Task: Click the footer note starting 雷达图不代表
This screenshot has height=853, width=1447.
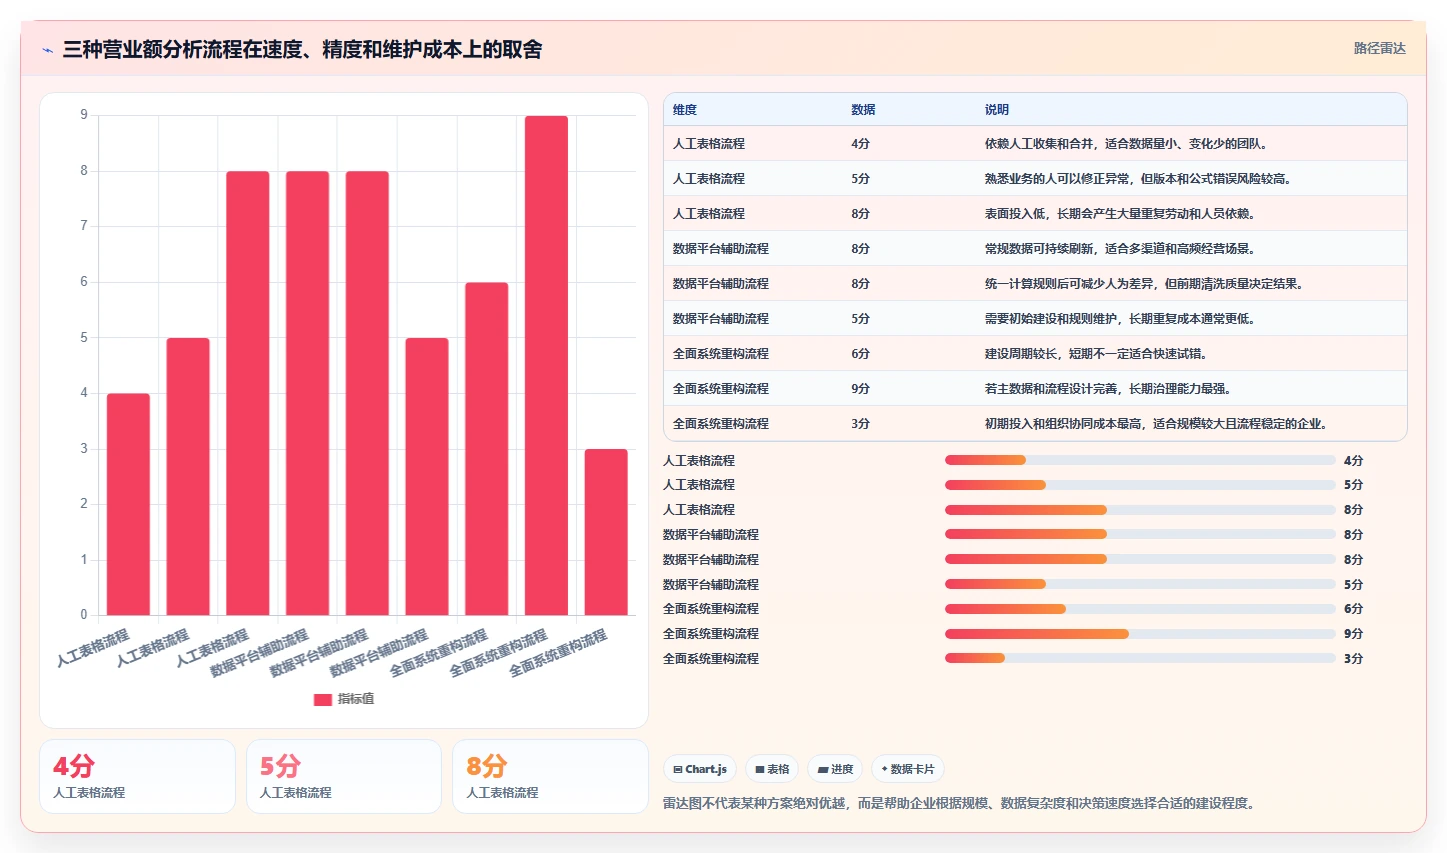Action: pos(961,803)
